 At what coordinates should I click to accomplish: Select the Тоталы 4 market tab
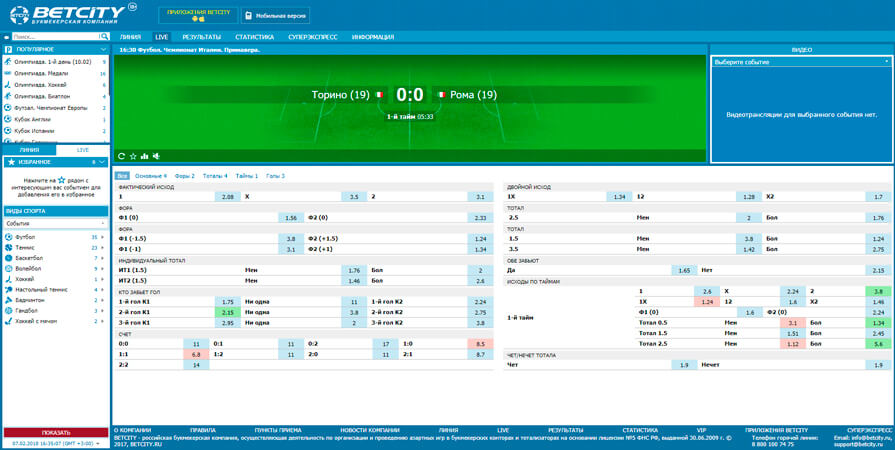tap(215, 176)
